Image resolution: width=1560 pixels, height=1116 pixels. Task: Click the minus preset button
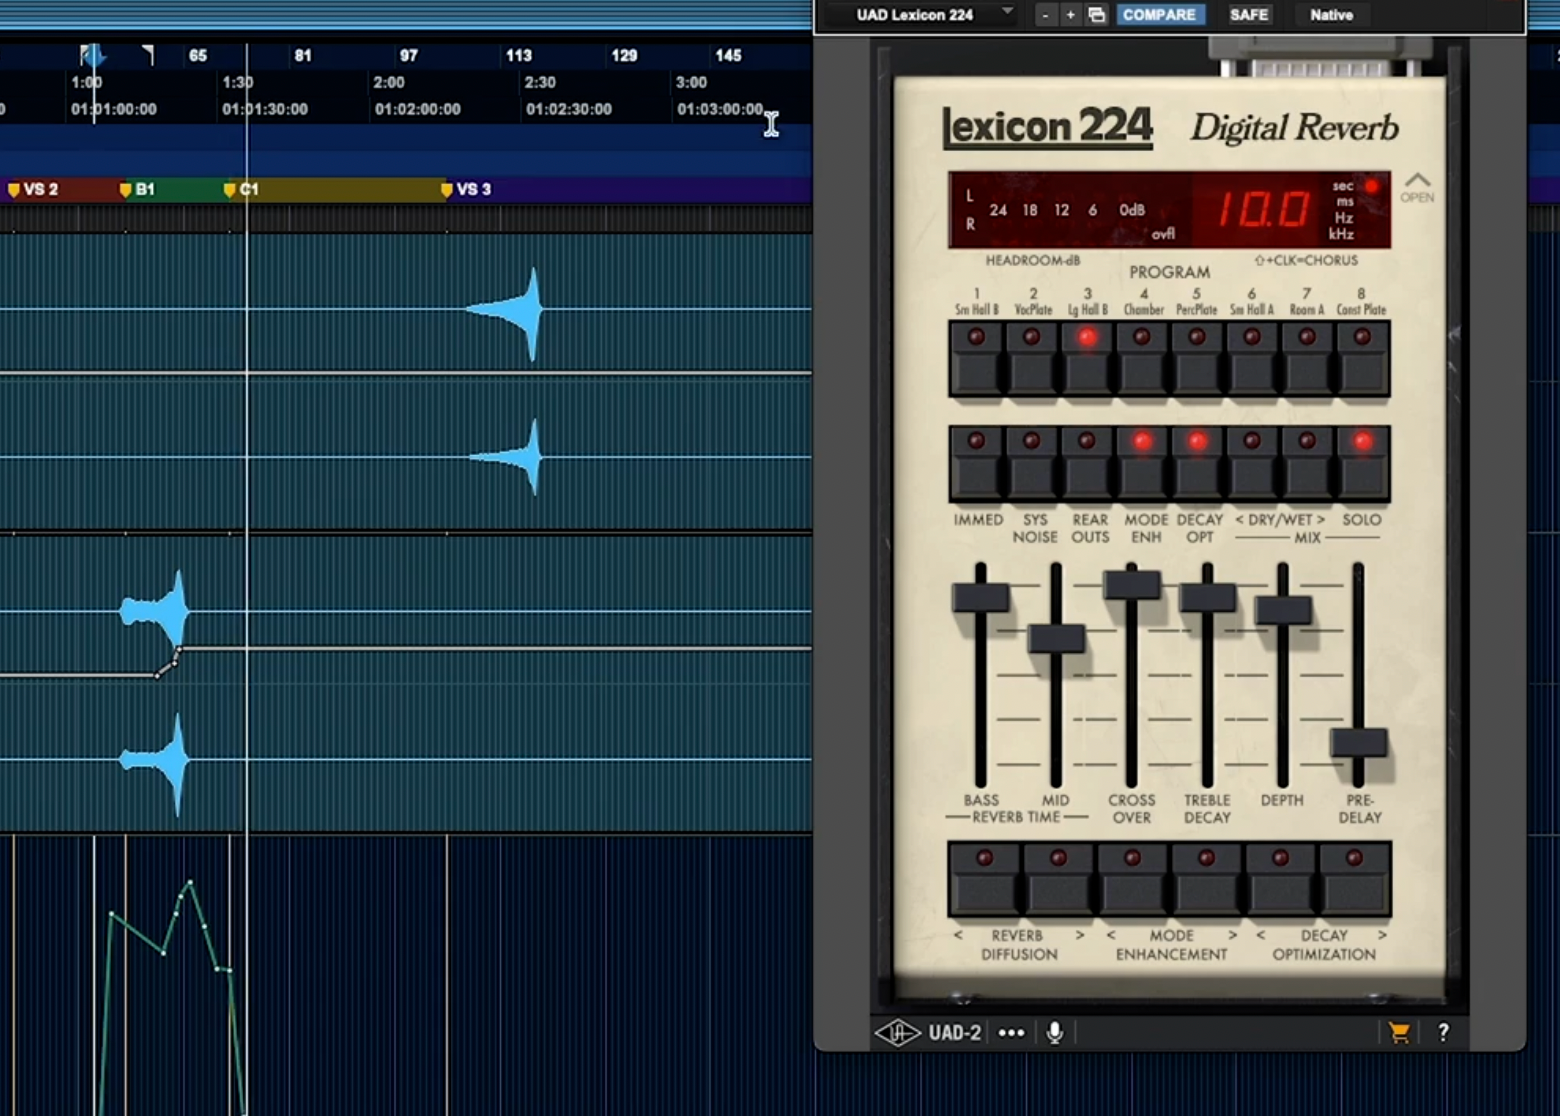click(x=1045, y=15)
